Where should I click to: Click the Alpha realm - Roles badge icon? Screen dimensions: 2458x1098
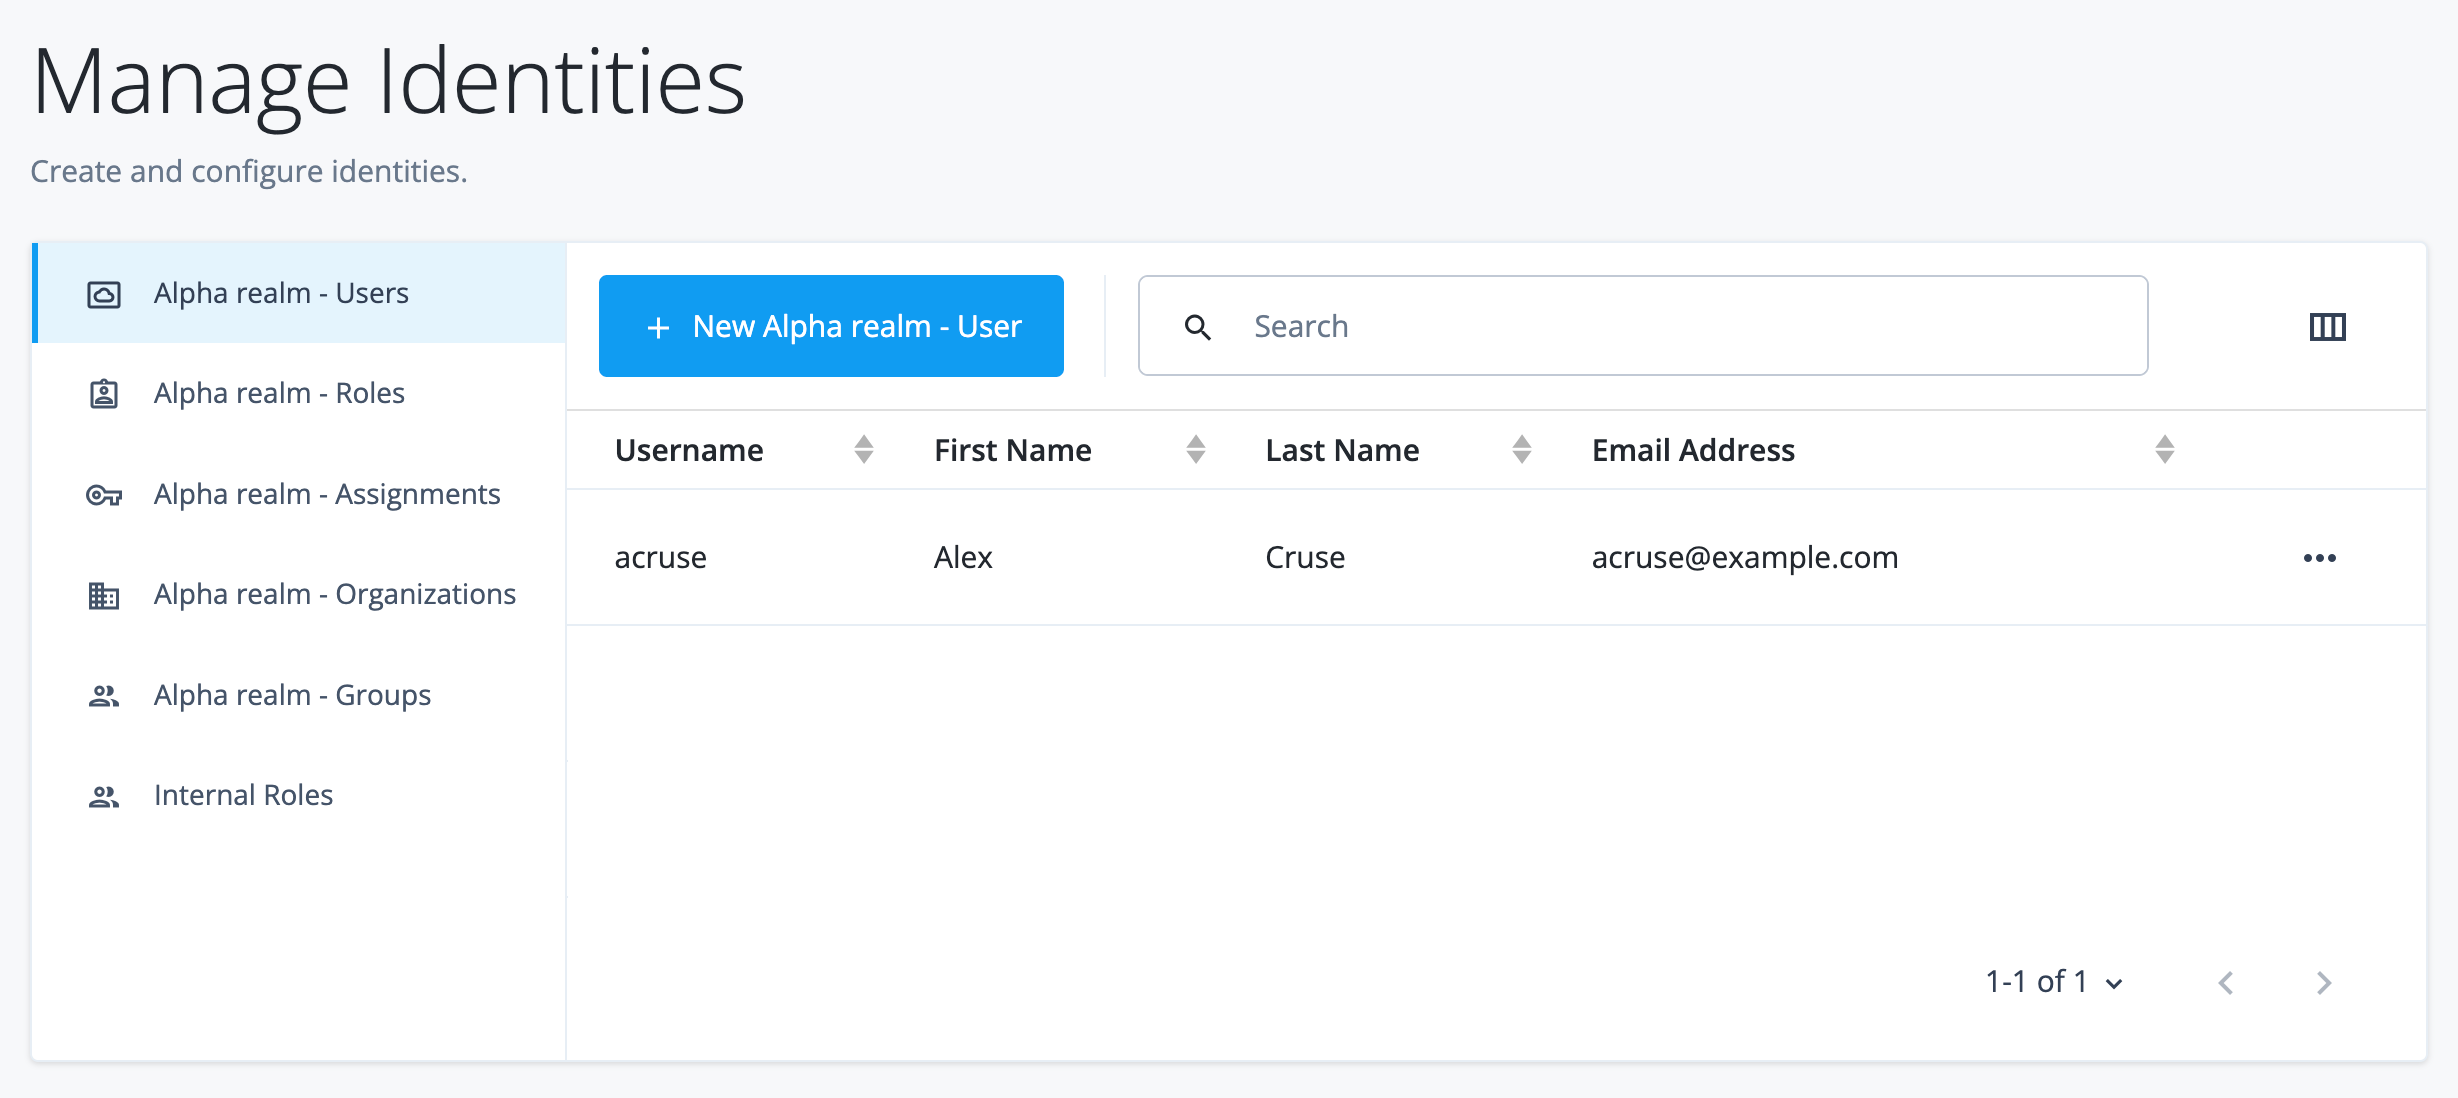tap(104, 393)
